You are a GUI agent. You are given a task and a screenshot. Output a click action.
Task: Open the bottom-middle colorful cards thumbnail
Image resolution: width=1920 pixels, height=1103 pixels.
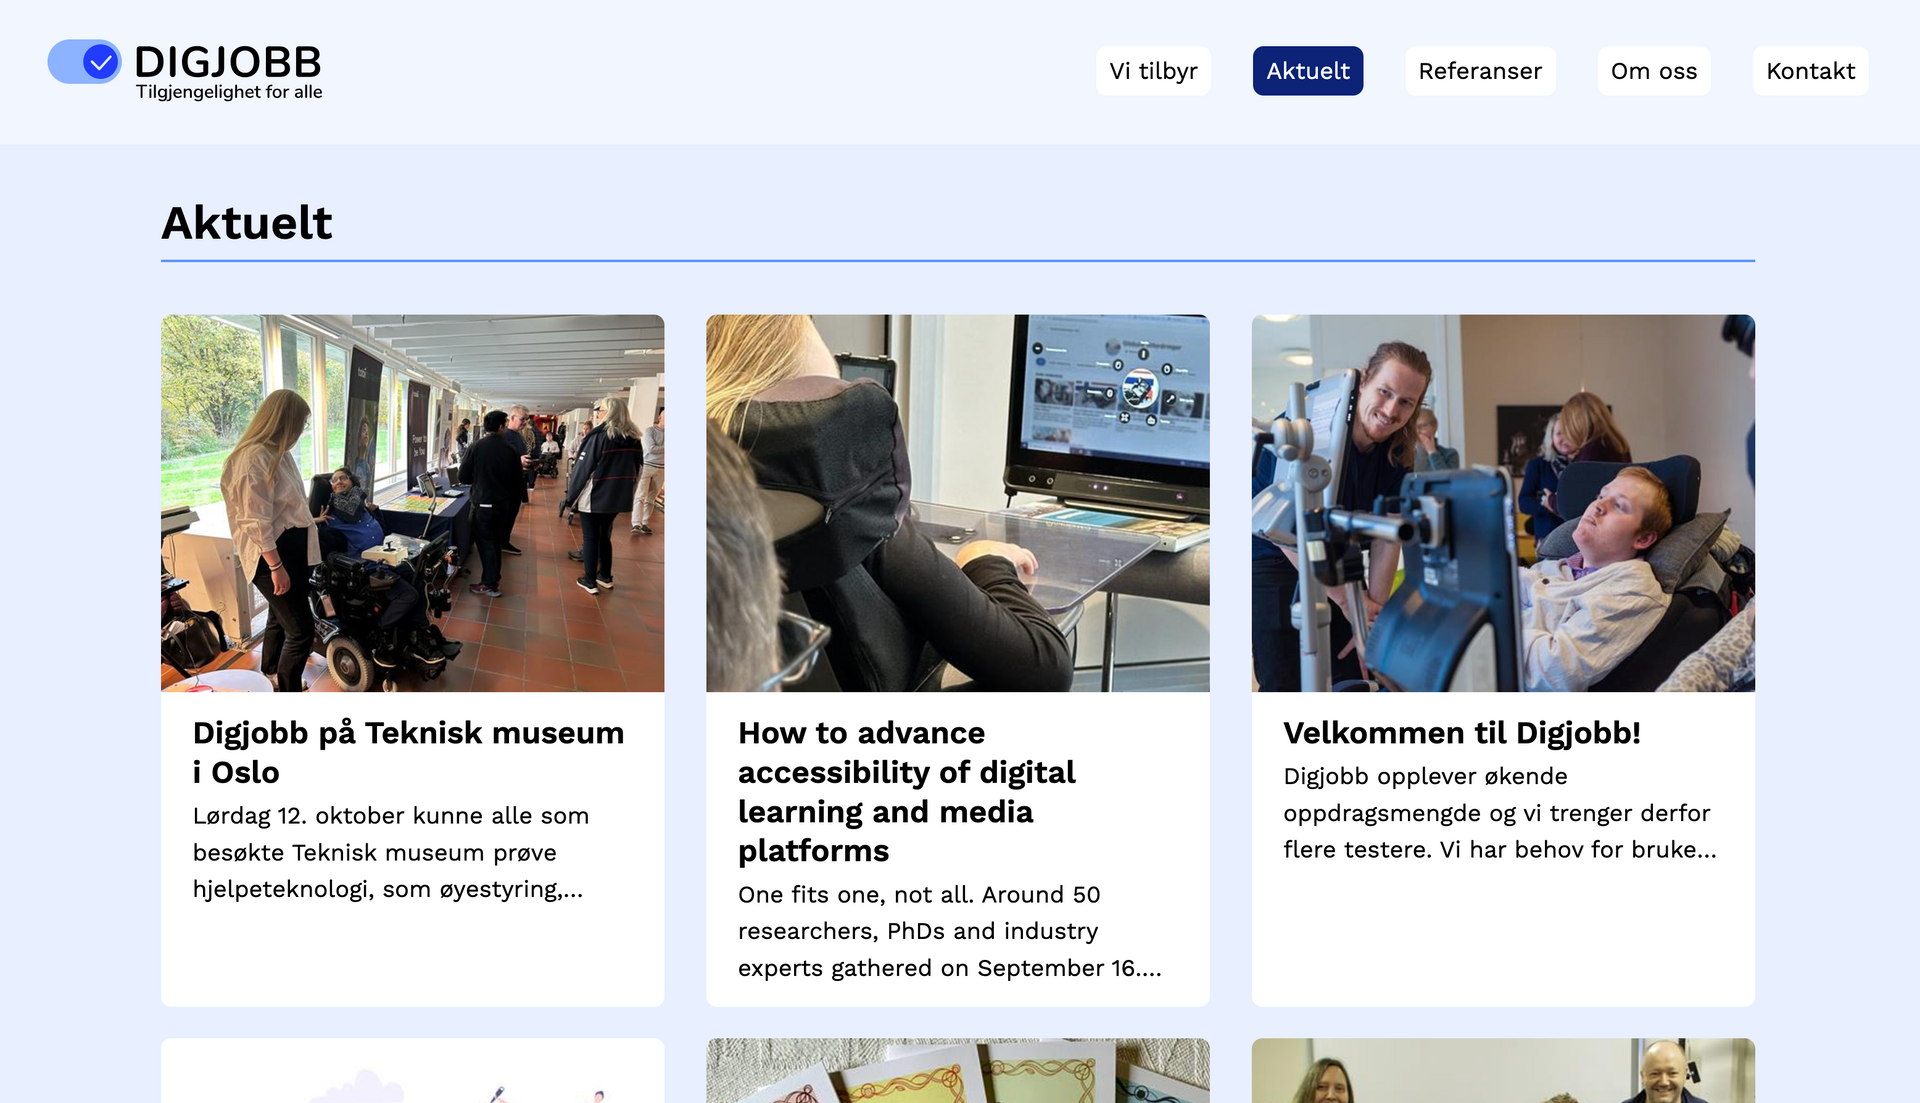point(957,1072)
